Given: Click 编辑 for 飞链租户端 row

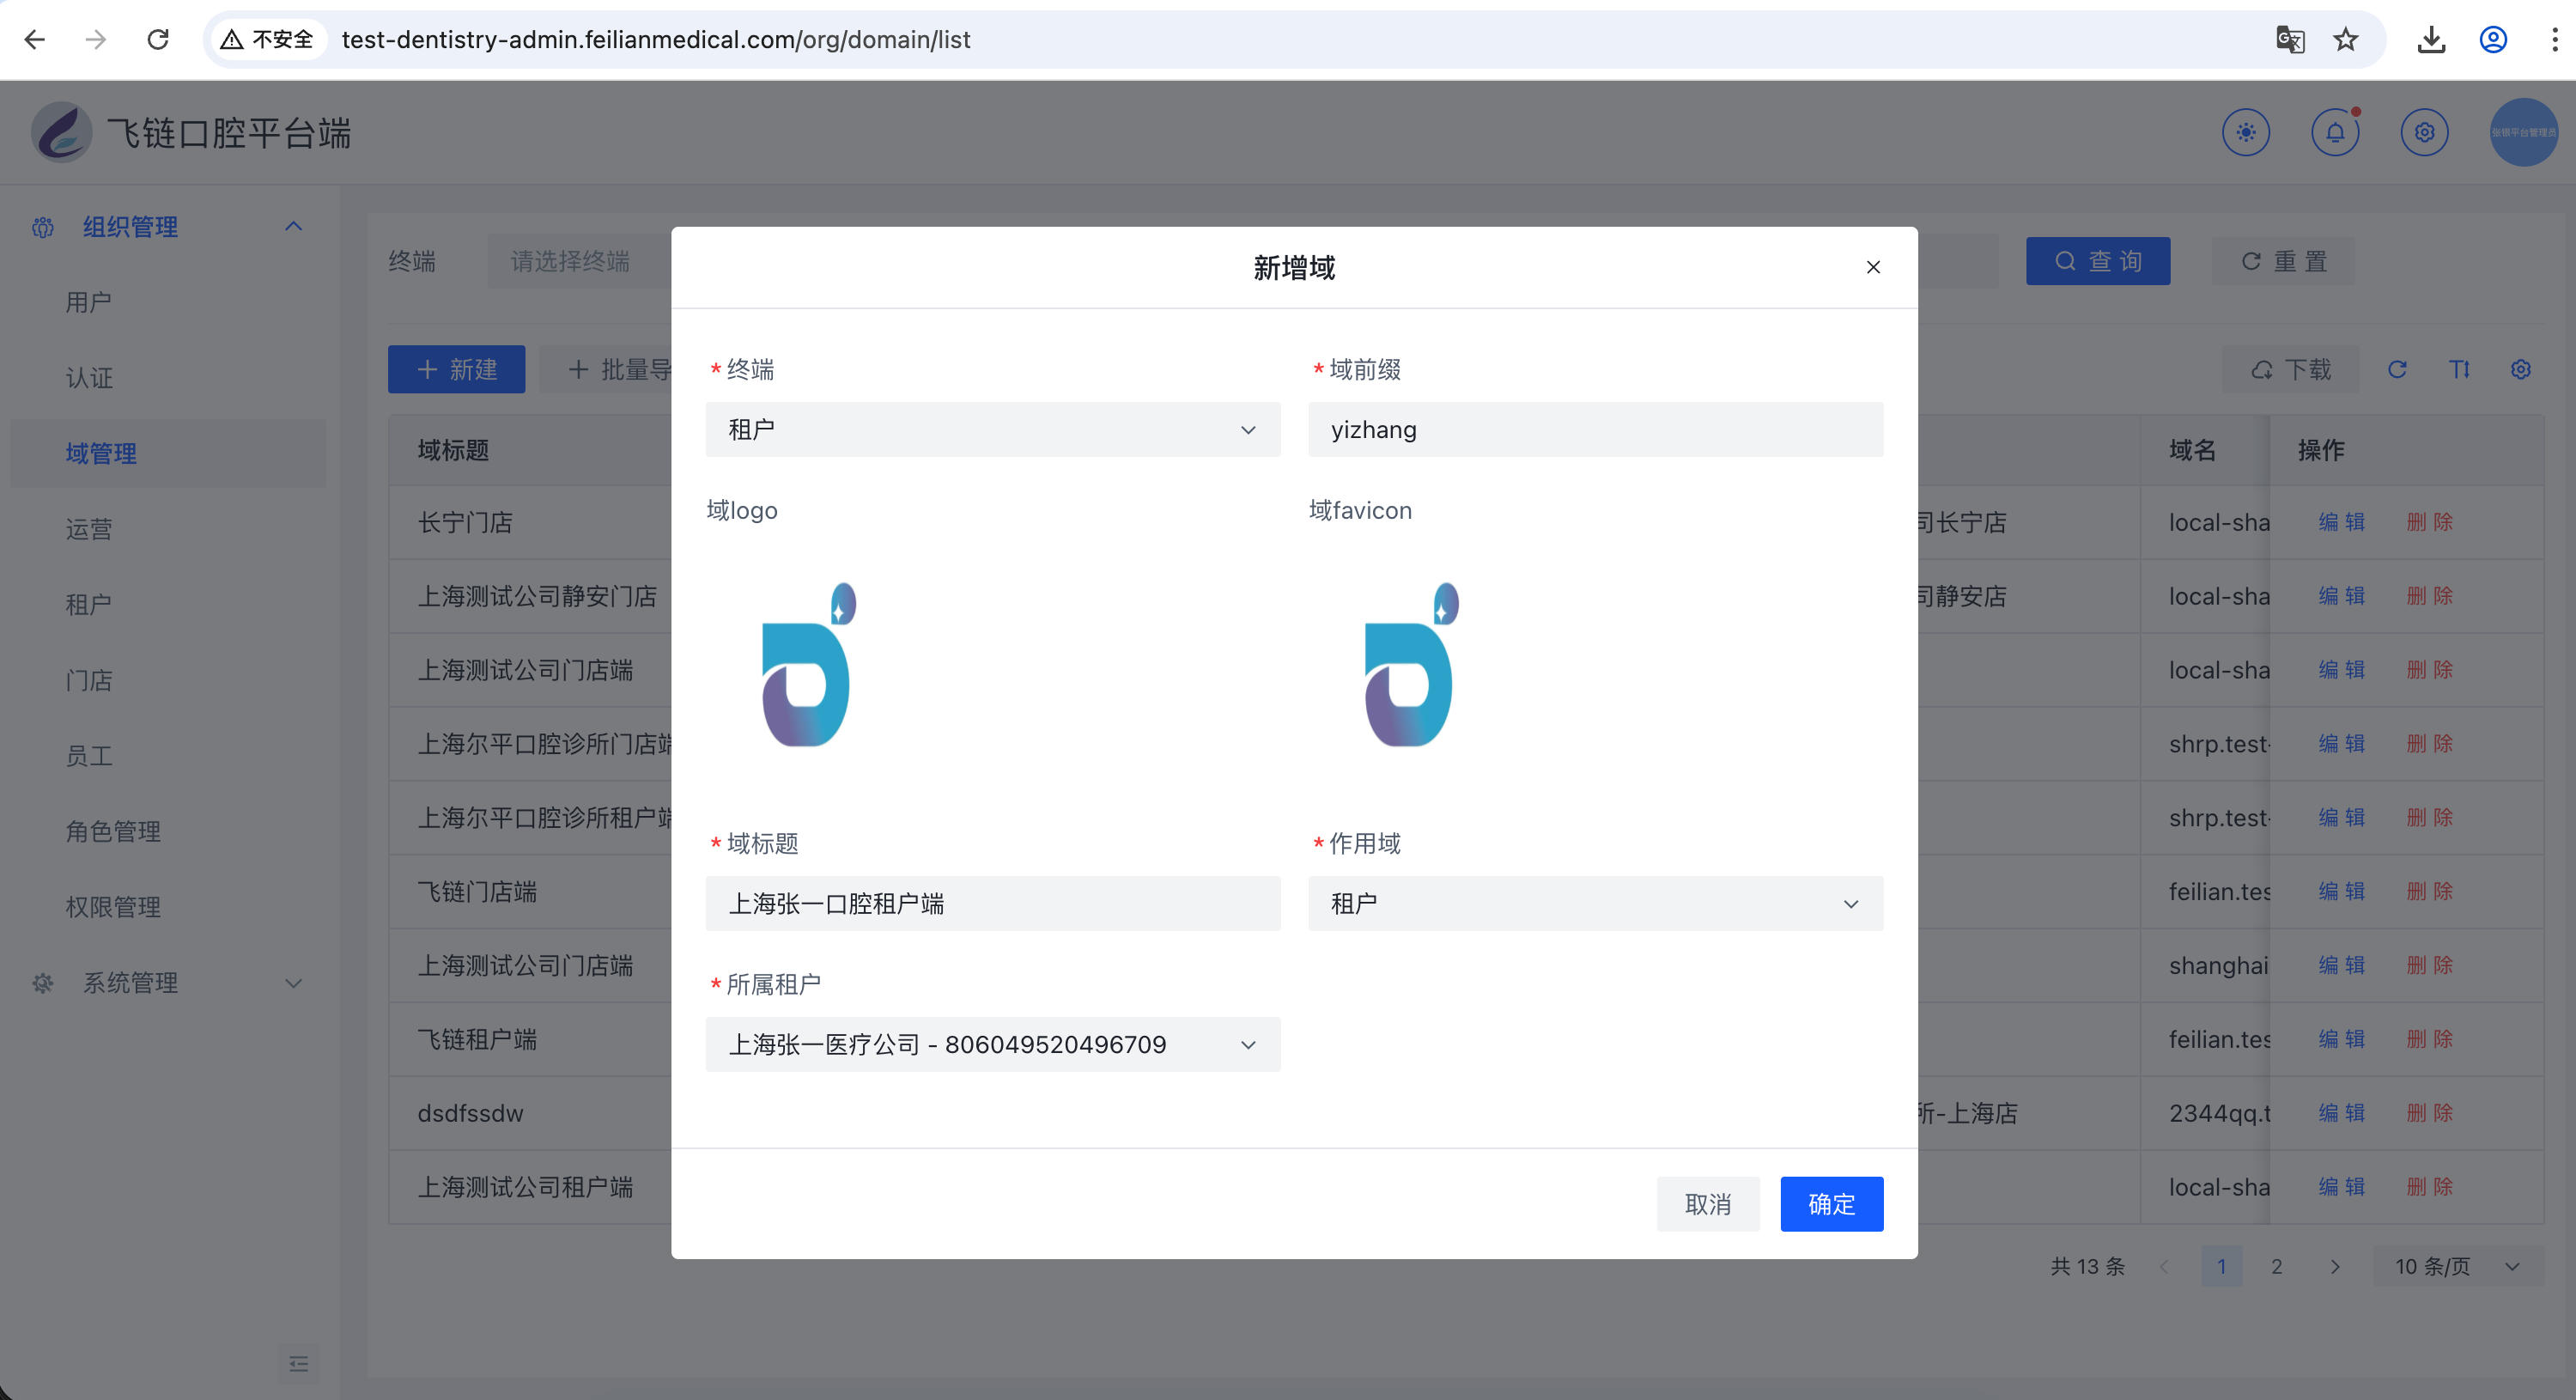Looking at the screenshot, I should tap(2341, 1039).
